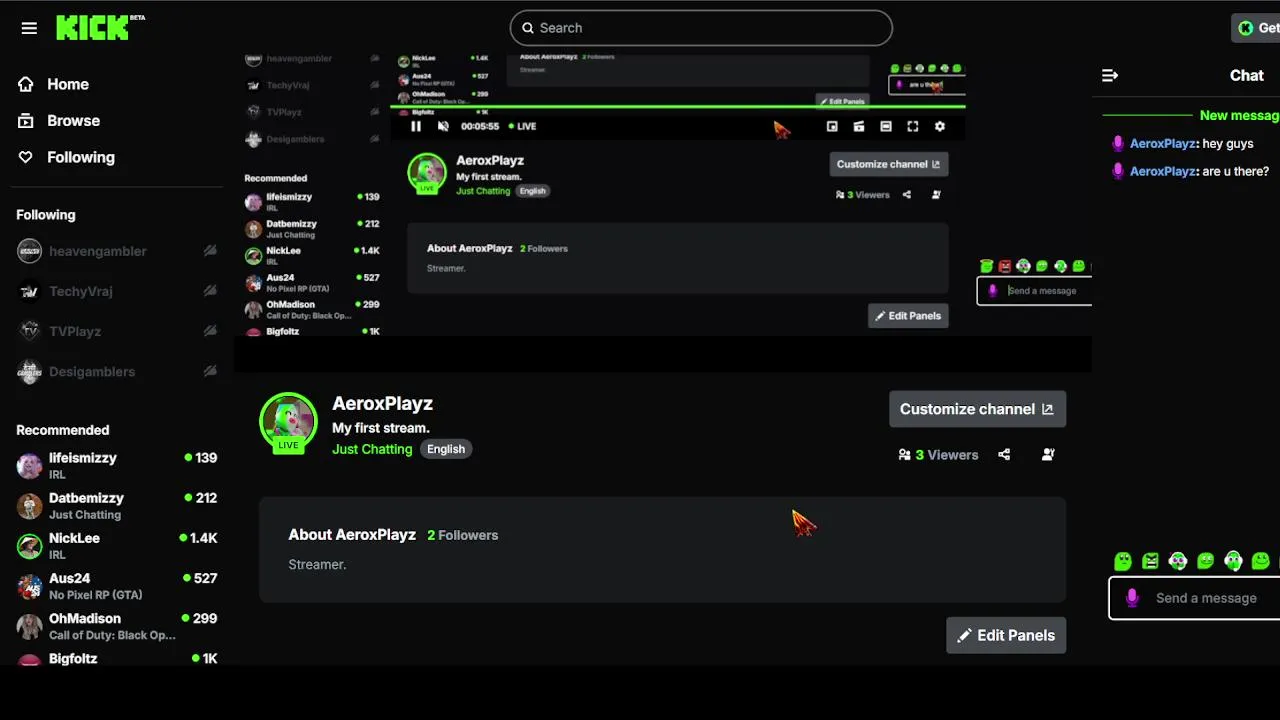The width and height of the screenshot is (1280, 720).
Task: Click the offline icon beside TechyVraj
Action: pos(210,291)
